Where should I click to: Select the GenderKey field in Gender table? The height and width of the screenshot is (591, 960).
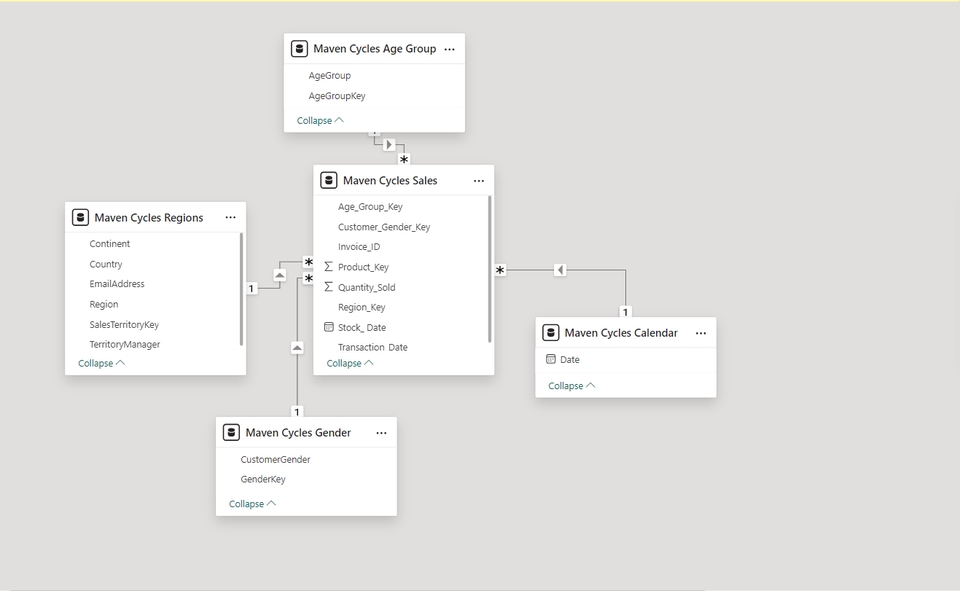263,479
